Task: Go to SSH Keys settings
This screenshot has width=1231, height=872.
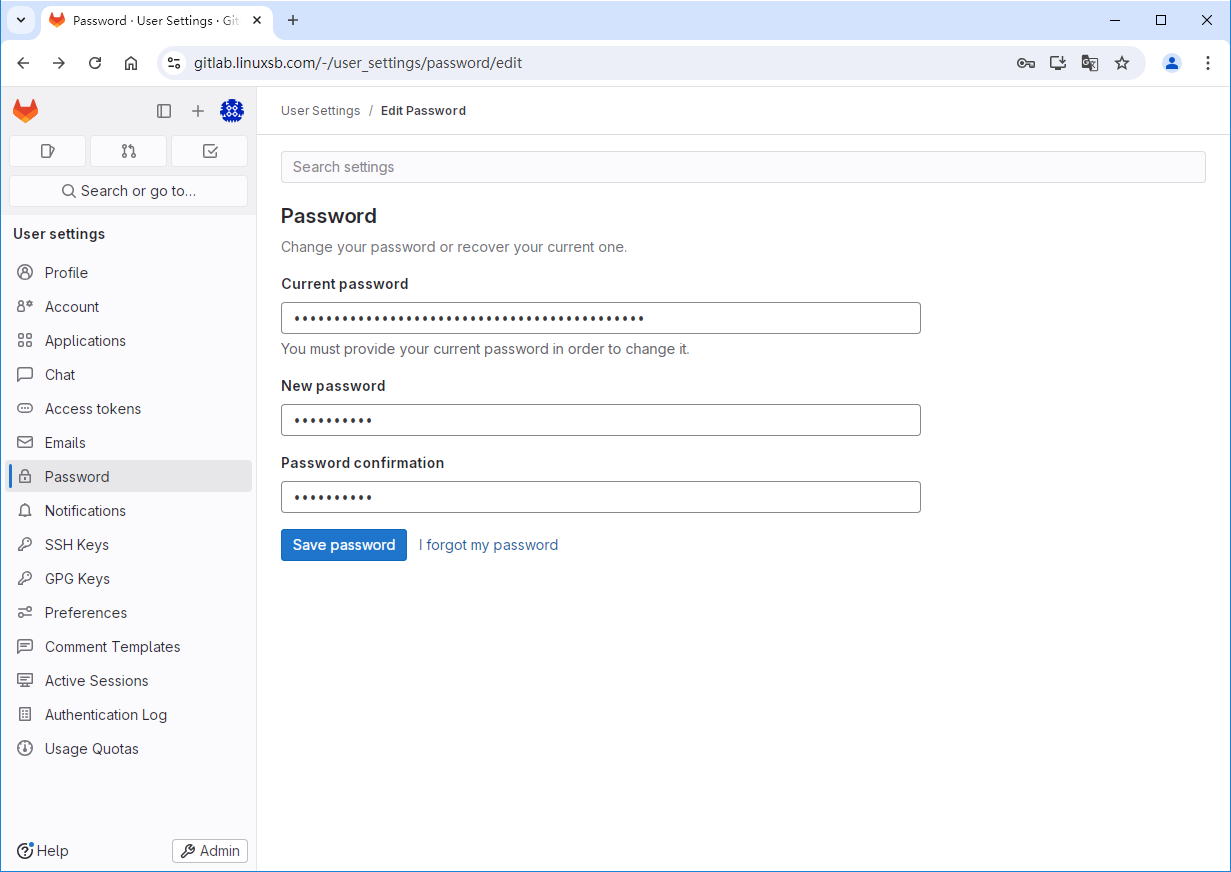Action: tap(76, 545)
